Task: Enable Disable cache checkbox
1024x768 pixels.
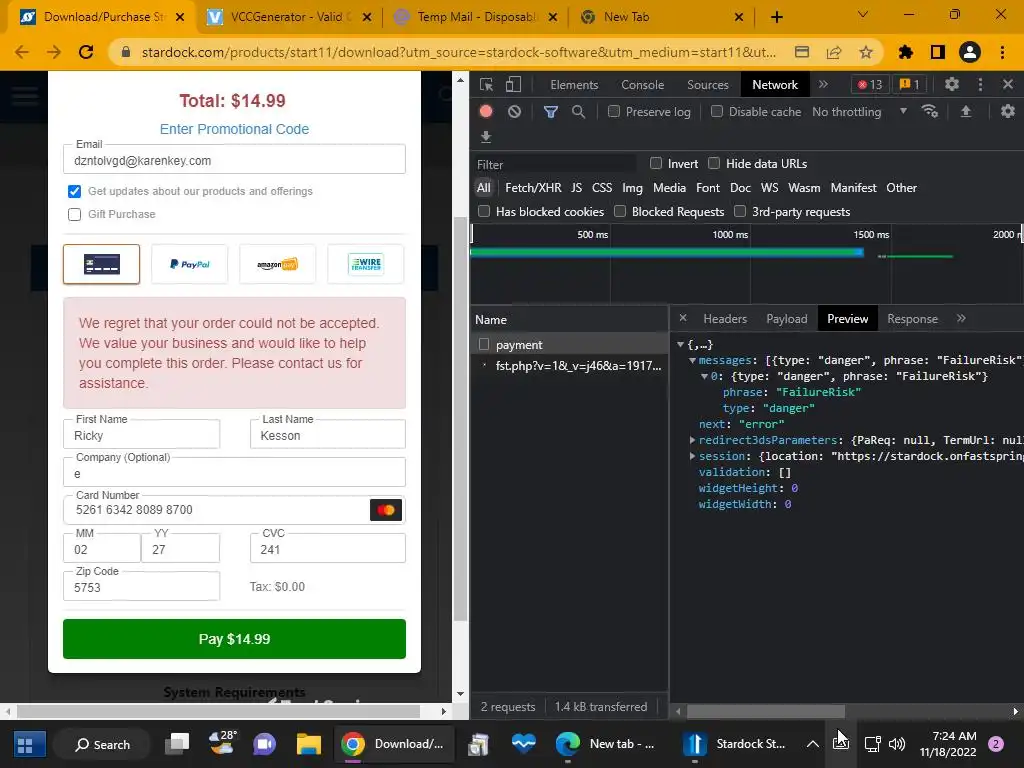Action: (717, 112)
